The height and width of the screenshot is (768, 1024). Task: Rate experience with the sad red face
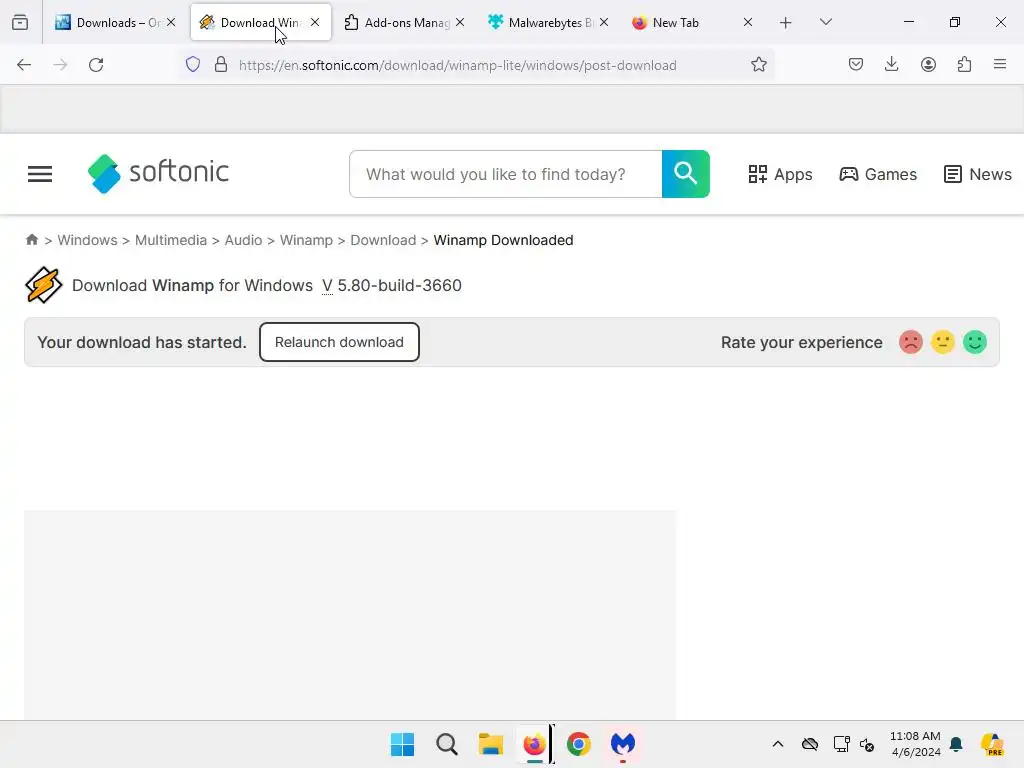(910, 342)
